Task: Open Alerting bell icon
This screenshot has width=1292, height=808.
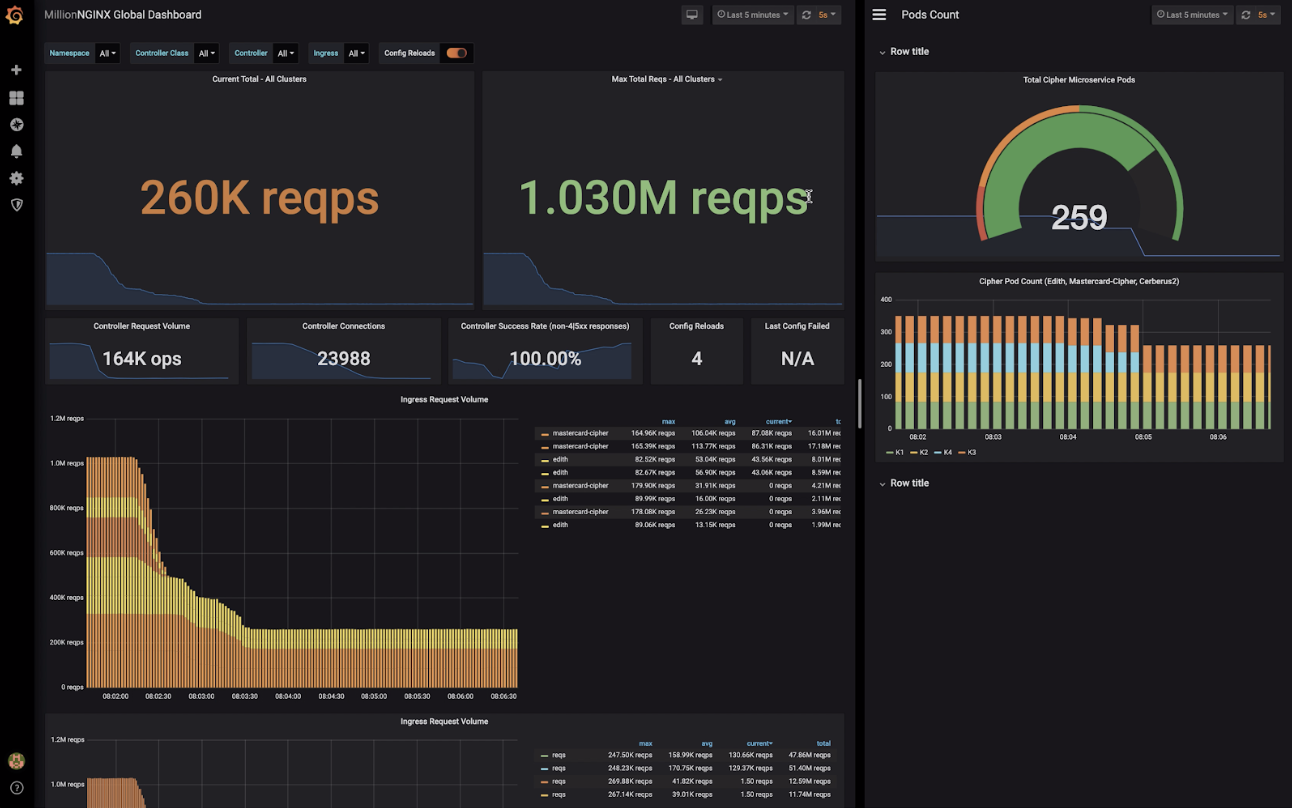Action: [x=16, y=151]
